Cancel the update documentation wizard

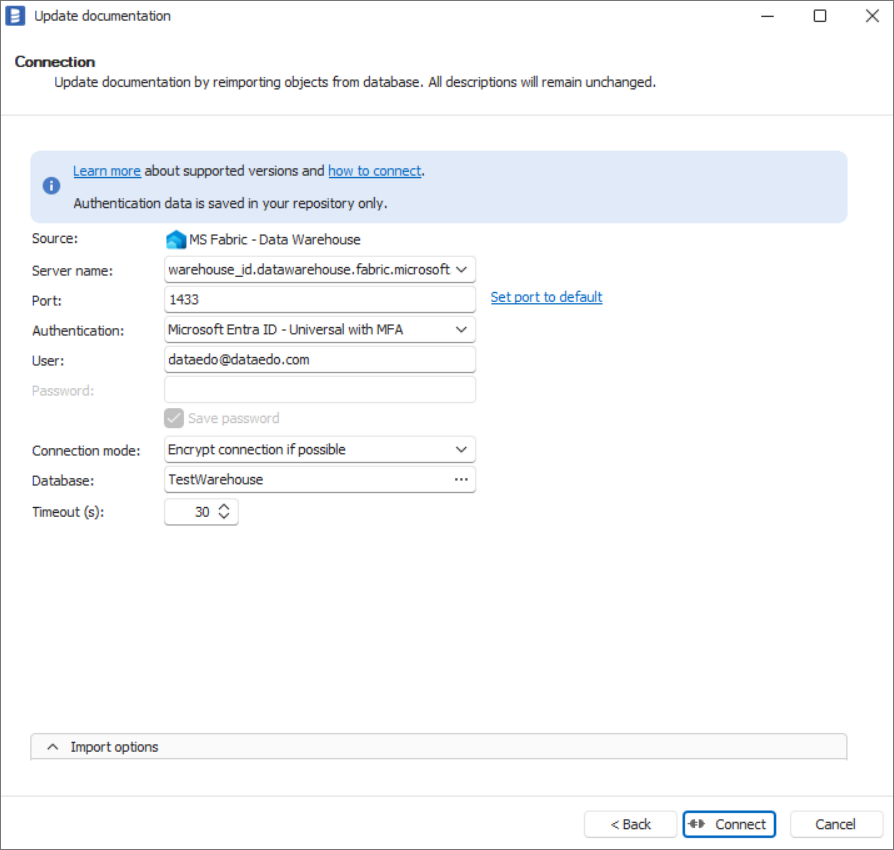click(835, 824)
